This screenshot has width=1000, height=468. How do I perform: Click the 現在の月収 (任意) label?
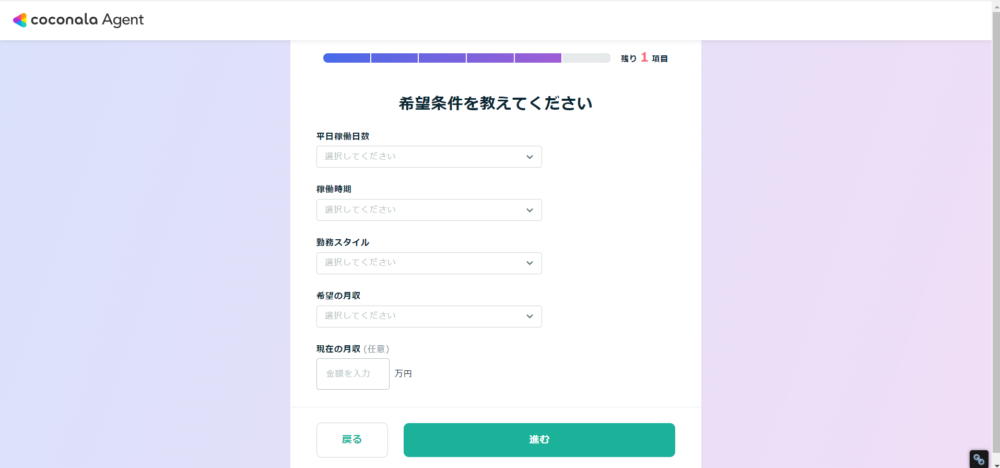pos(353,349)
